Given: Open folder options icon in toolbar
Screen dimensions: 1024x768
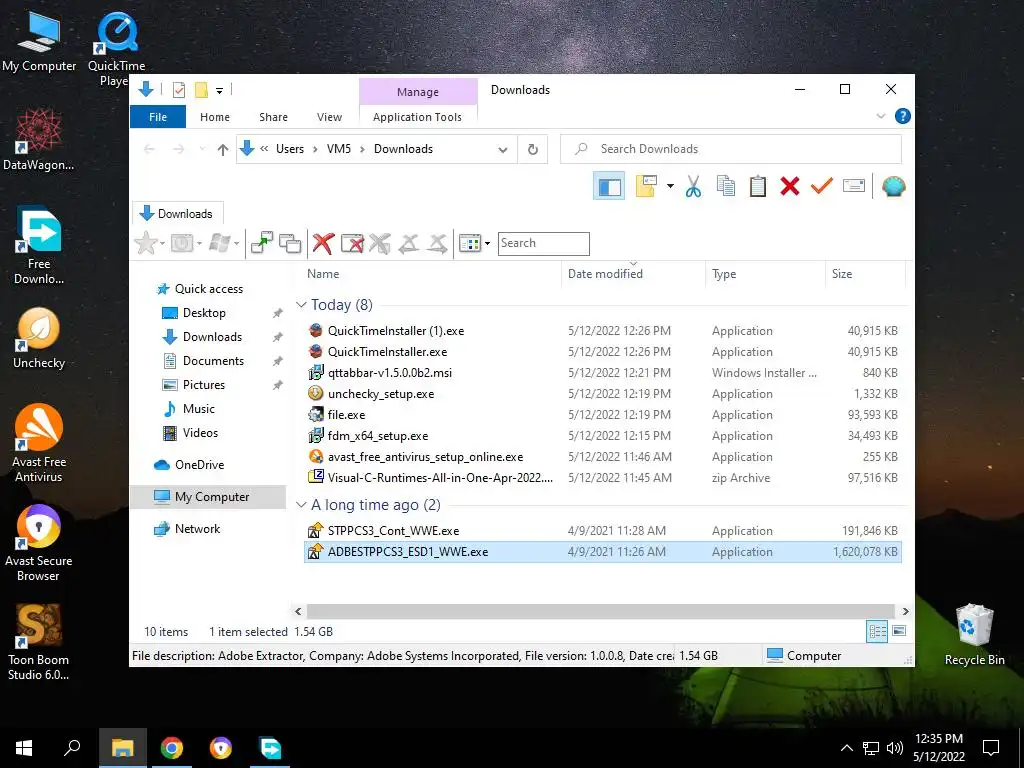Looking at the screenshot, I should (646, 187).
